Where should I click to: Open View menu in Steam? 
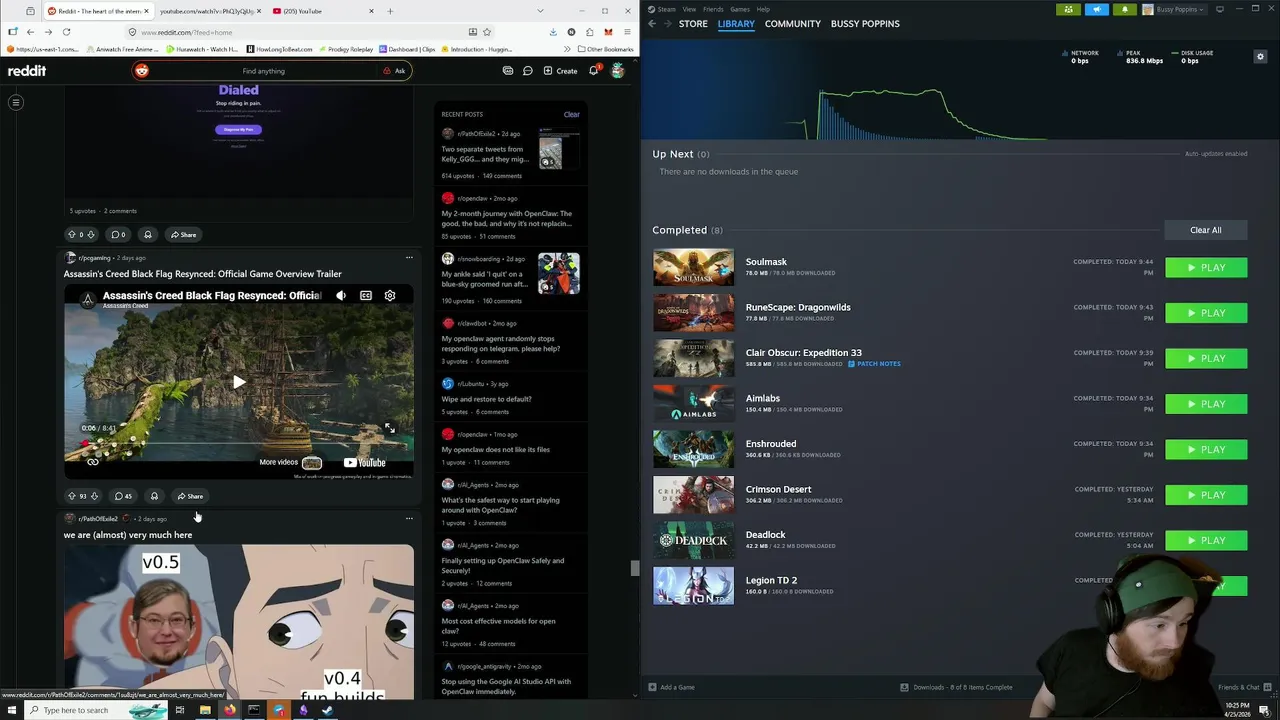click(689, 9)
